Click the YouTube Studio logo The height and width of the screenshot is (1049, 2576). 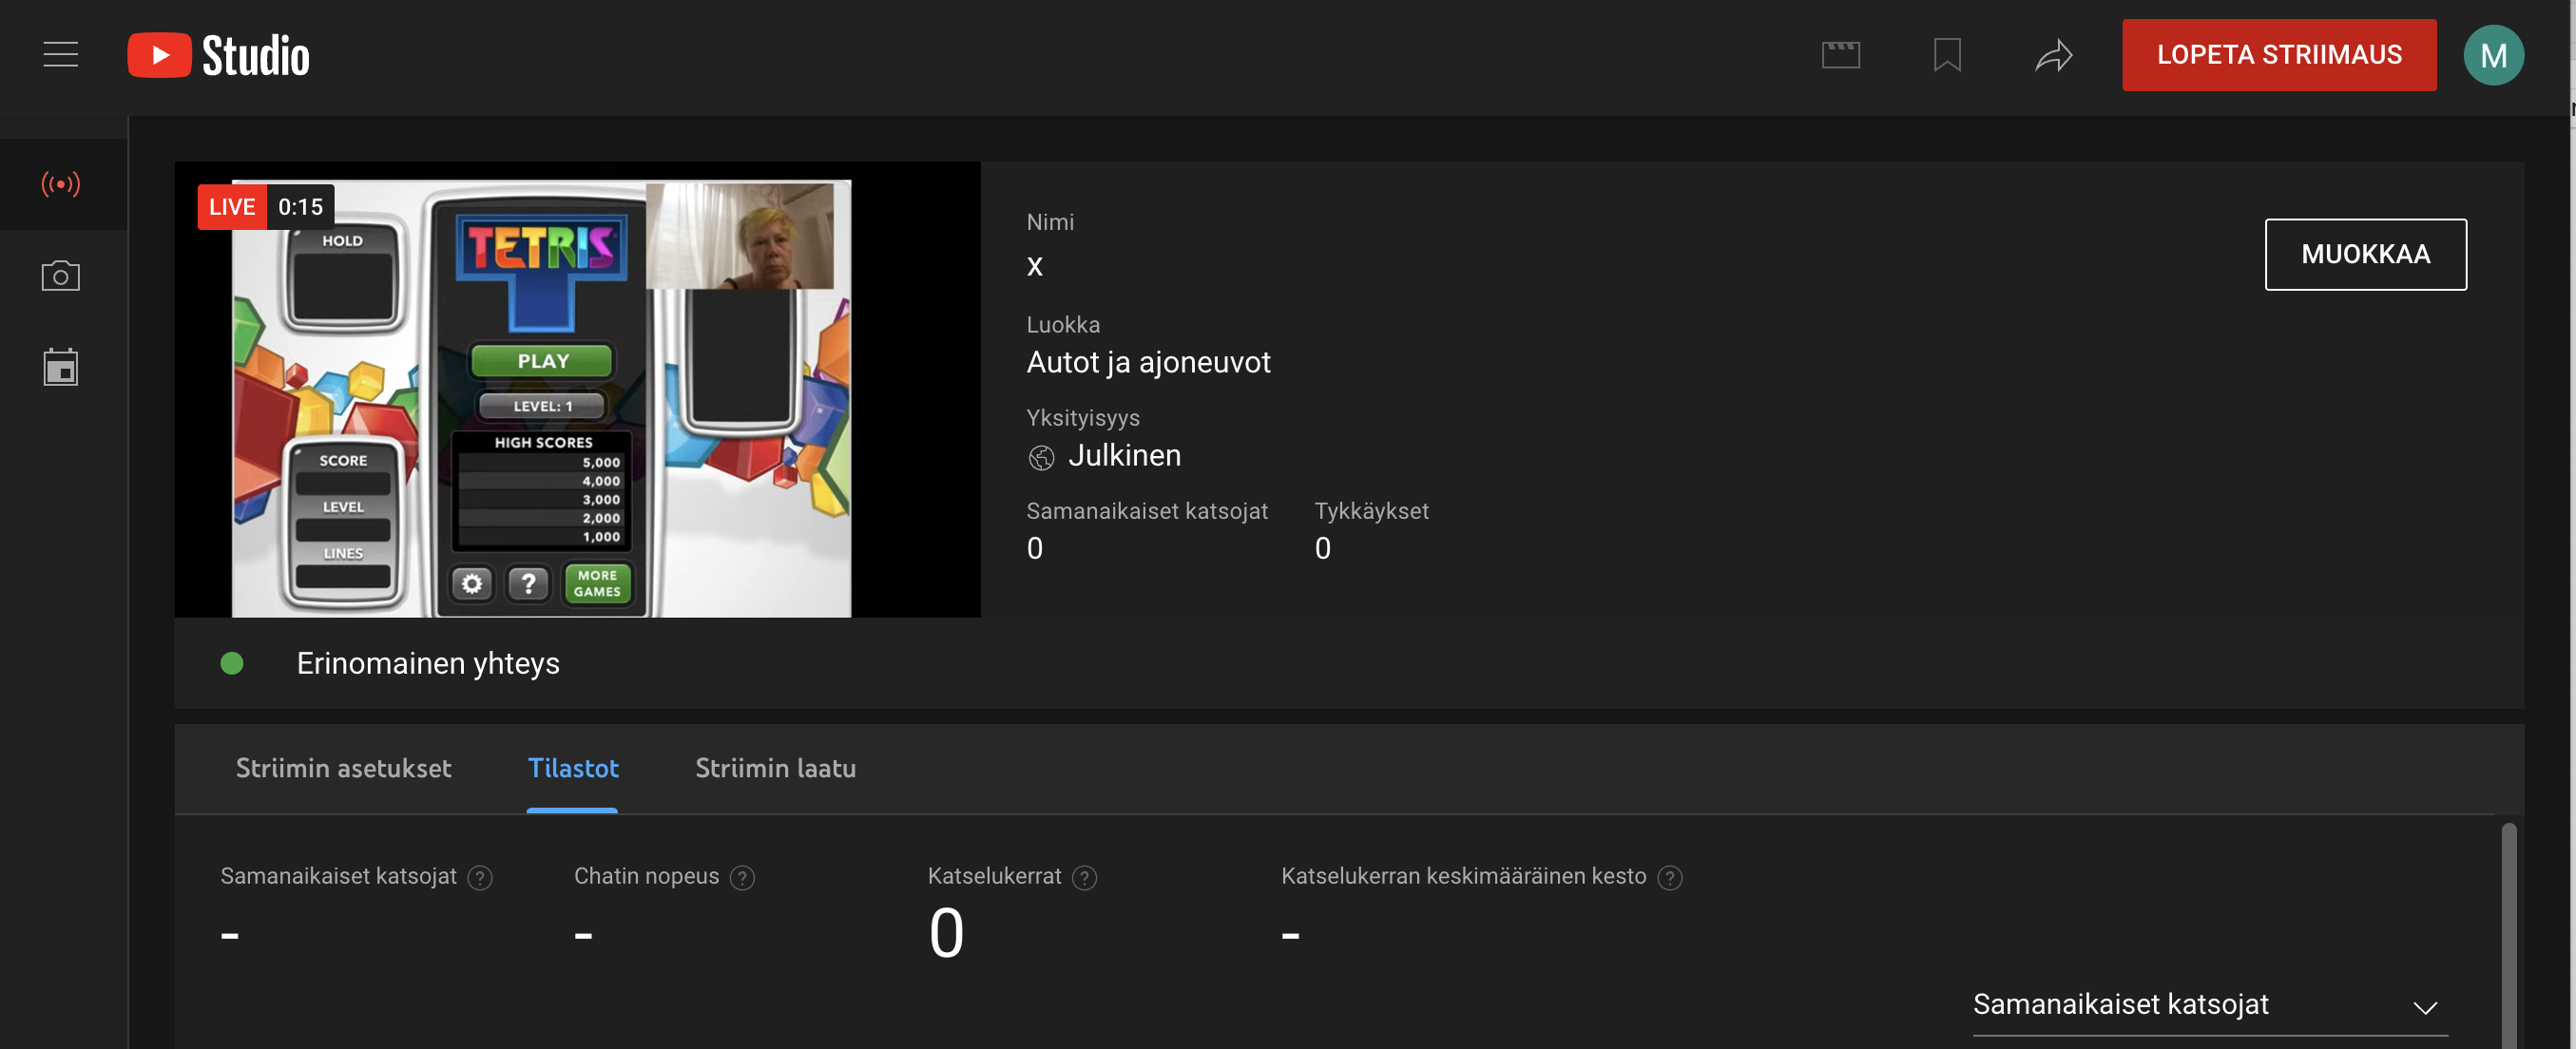218,55
